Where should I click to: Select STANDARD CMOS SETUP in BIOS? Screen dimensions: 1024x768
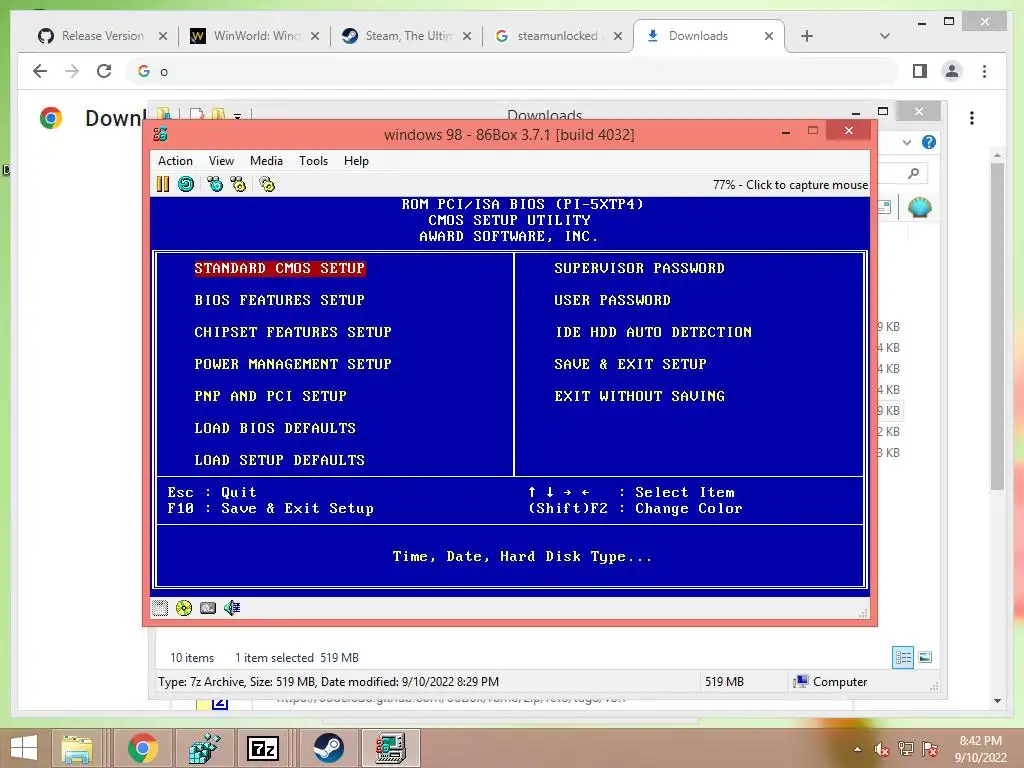pyautogui.click(x=280, y=268)
